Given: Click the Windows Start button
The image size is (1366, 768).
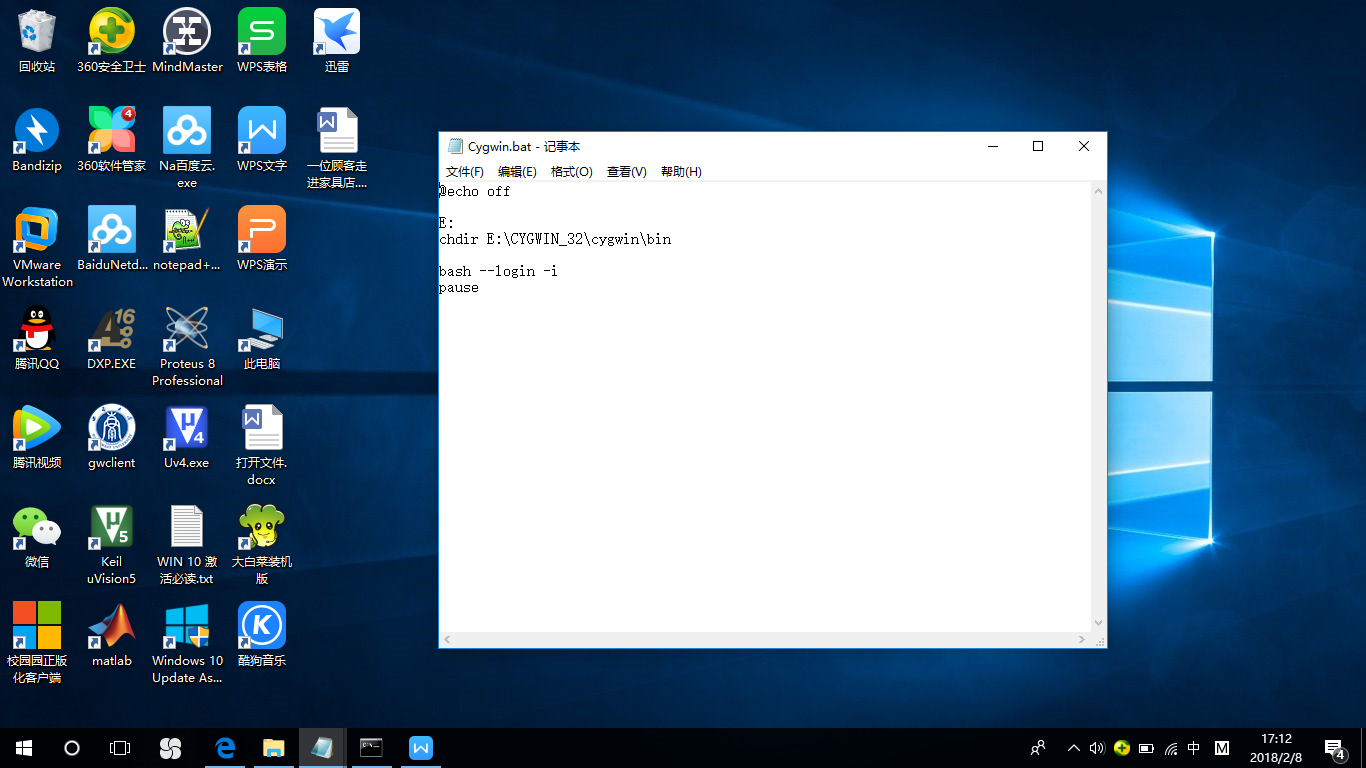Looking at the screenshot, I should tap(24, 748).
